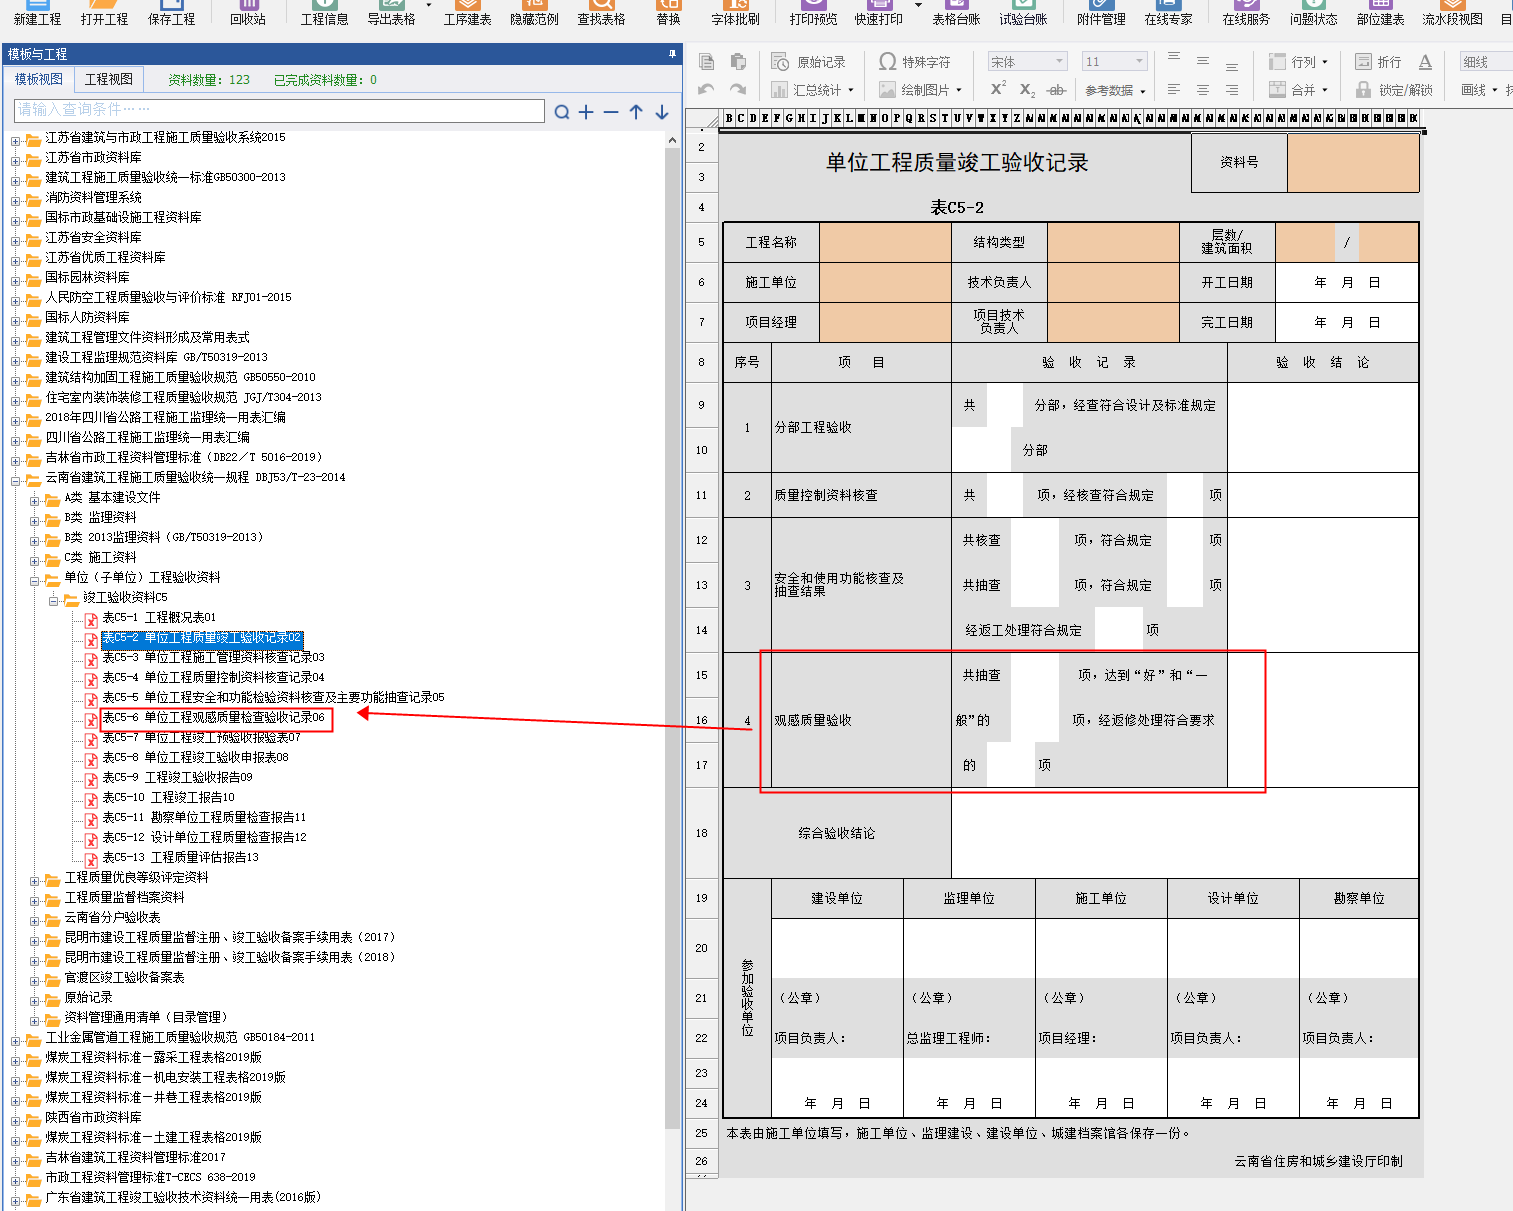
Task: Click the copy icon in the editor toolbar
Action: point(707,62)
